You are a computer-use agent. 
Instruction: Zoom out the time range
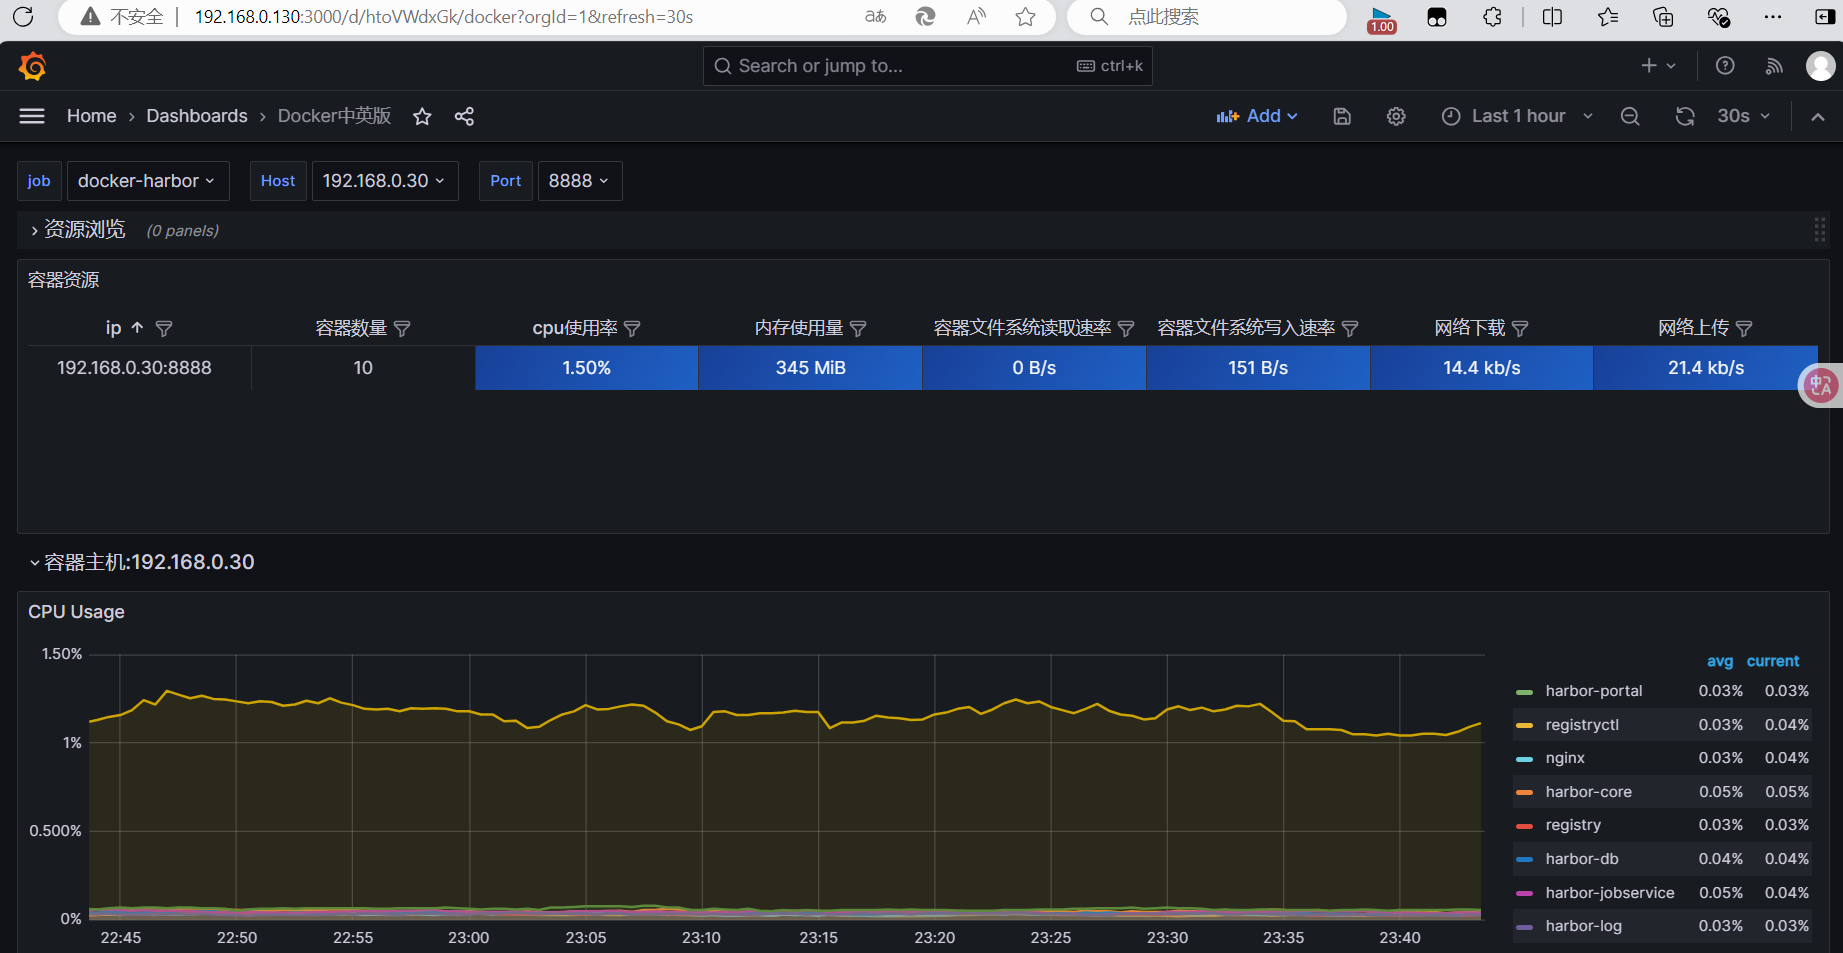coord(1630,116)
